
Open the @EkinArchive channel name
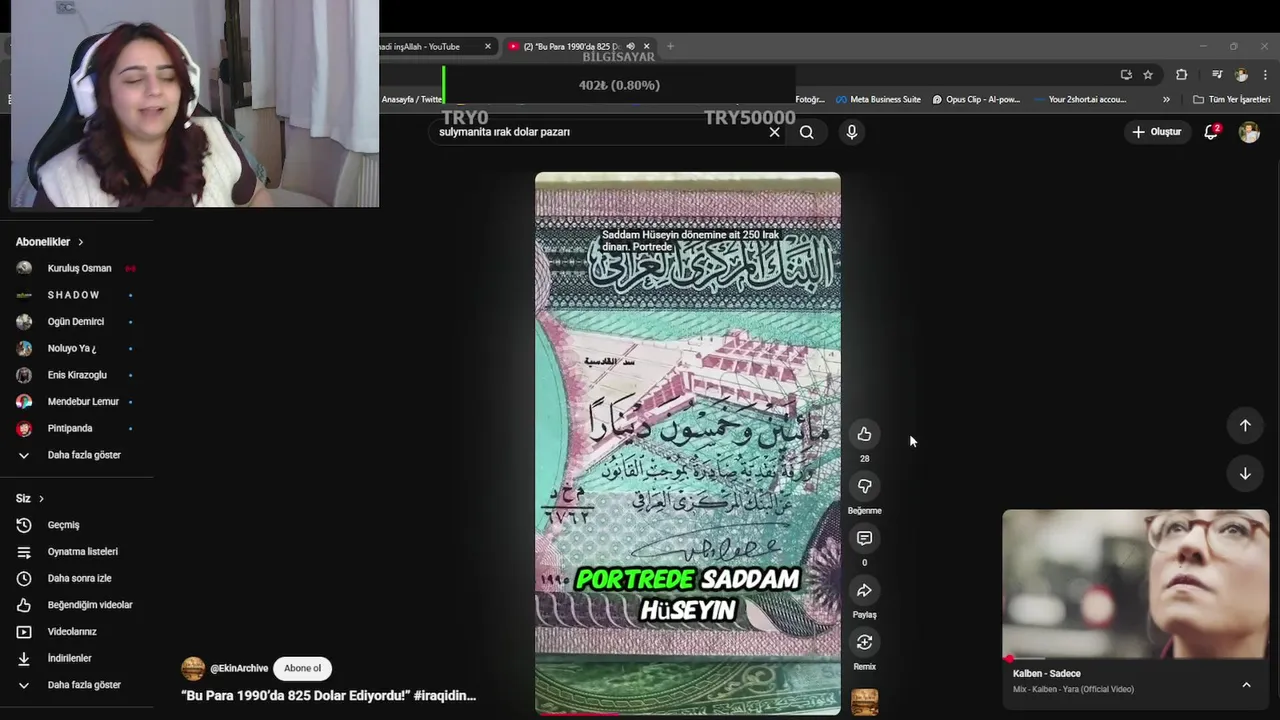(239, 668)
